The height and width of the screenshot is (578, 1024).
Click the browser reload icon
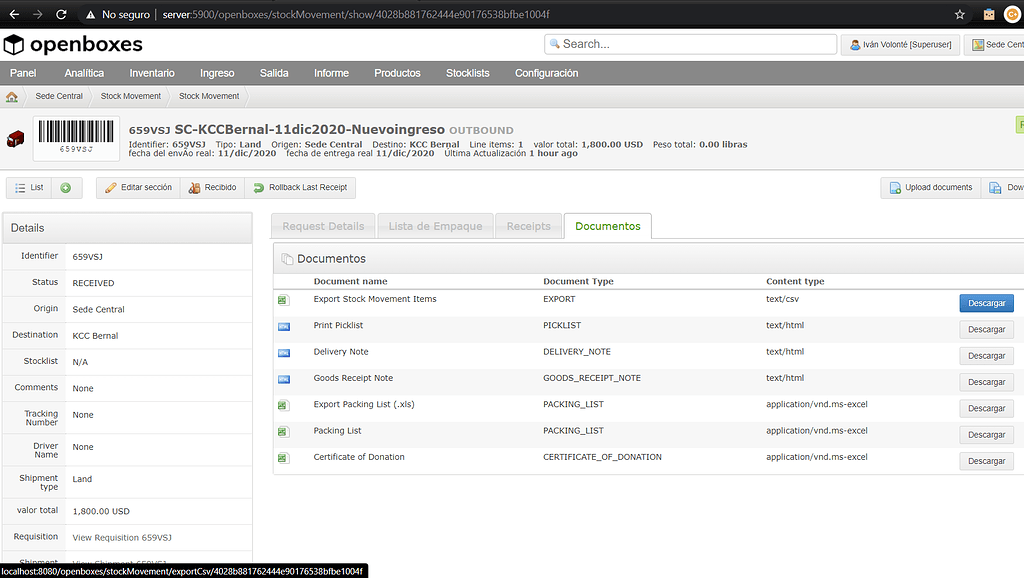pyautogui.click(x=62, y=15)
